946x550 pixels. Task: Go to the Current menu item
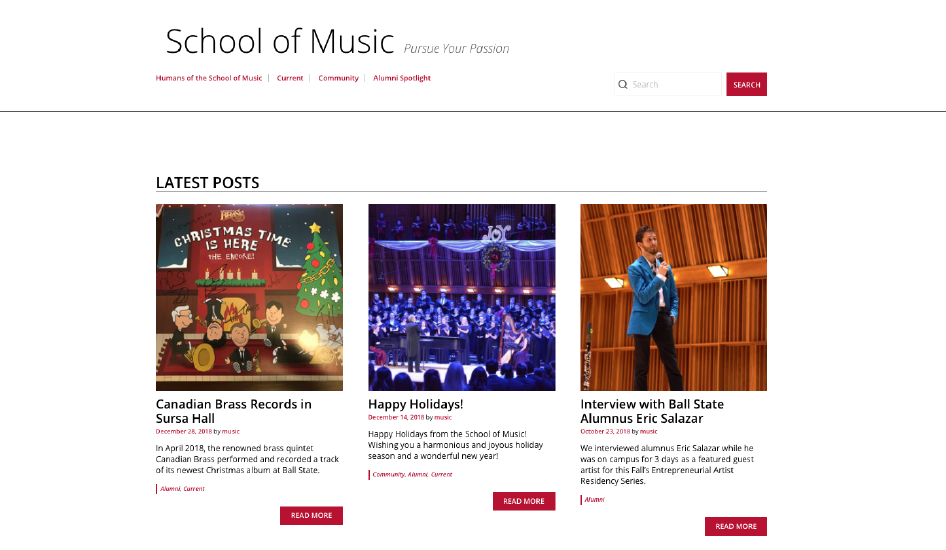tap(290, 78)
